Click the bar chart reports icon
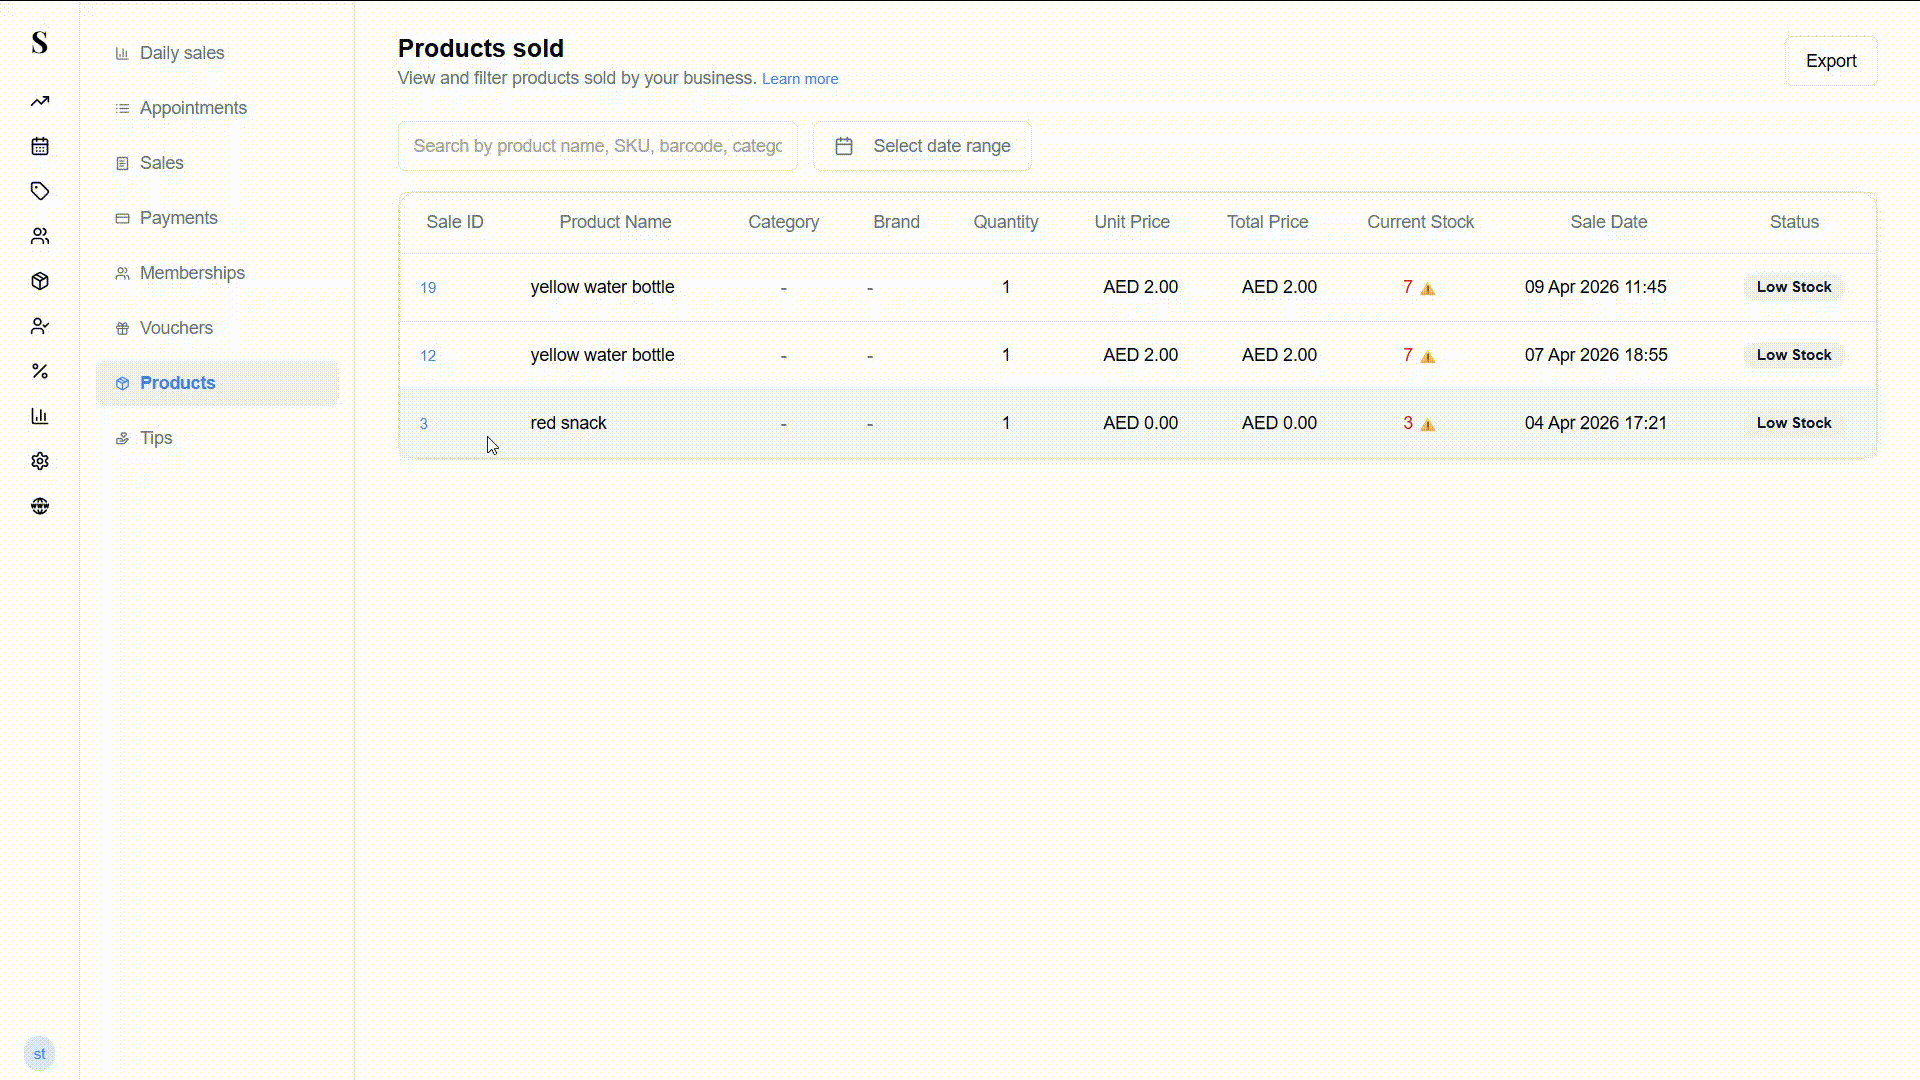This screenshot has height=1080, width=1920. pos(40,416)
